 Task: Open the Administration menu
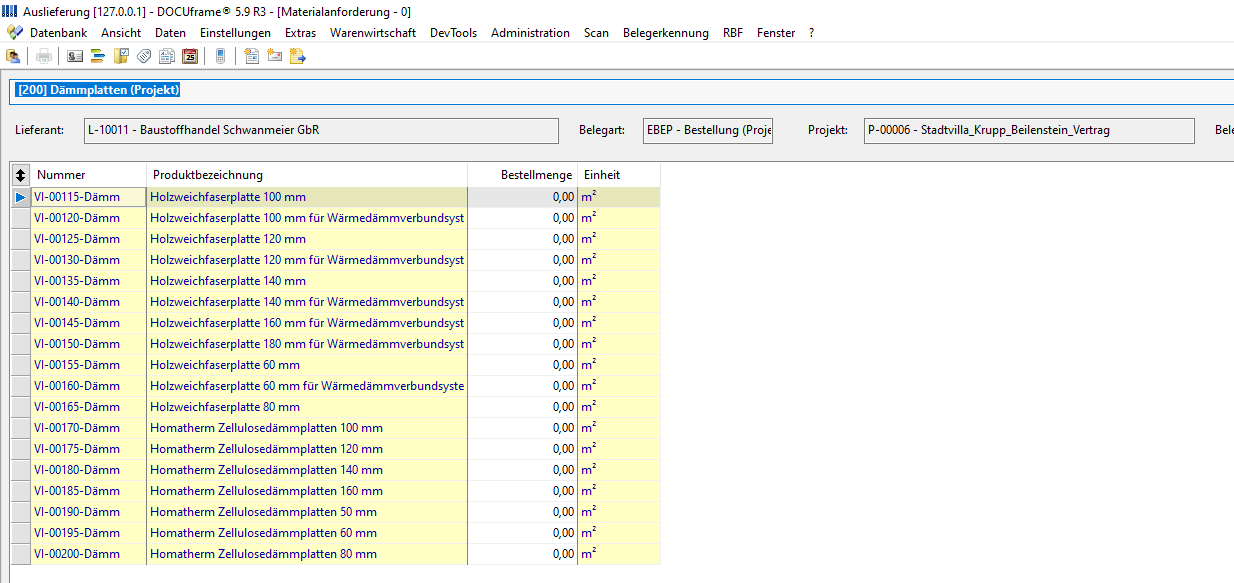[x=531, y=33]
